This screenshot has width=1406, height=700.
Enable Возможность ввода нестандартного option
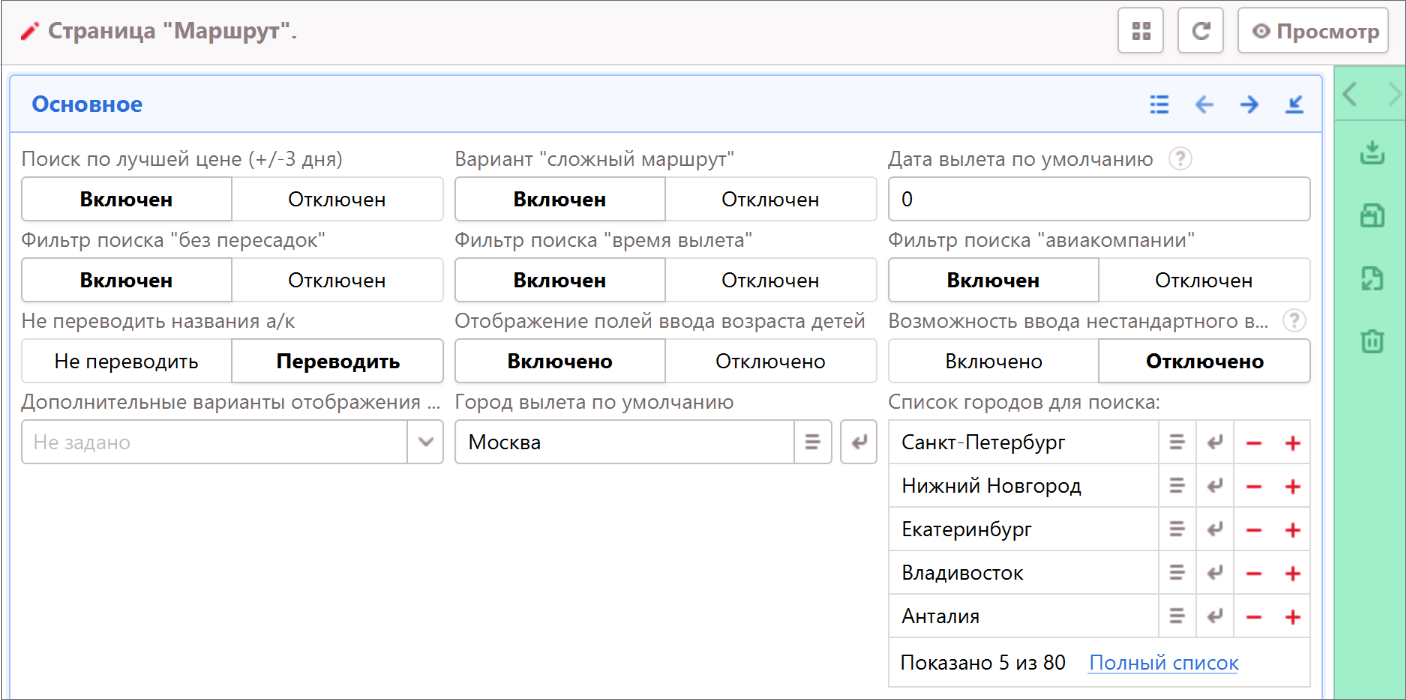pos(993,362)
